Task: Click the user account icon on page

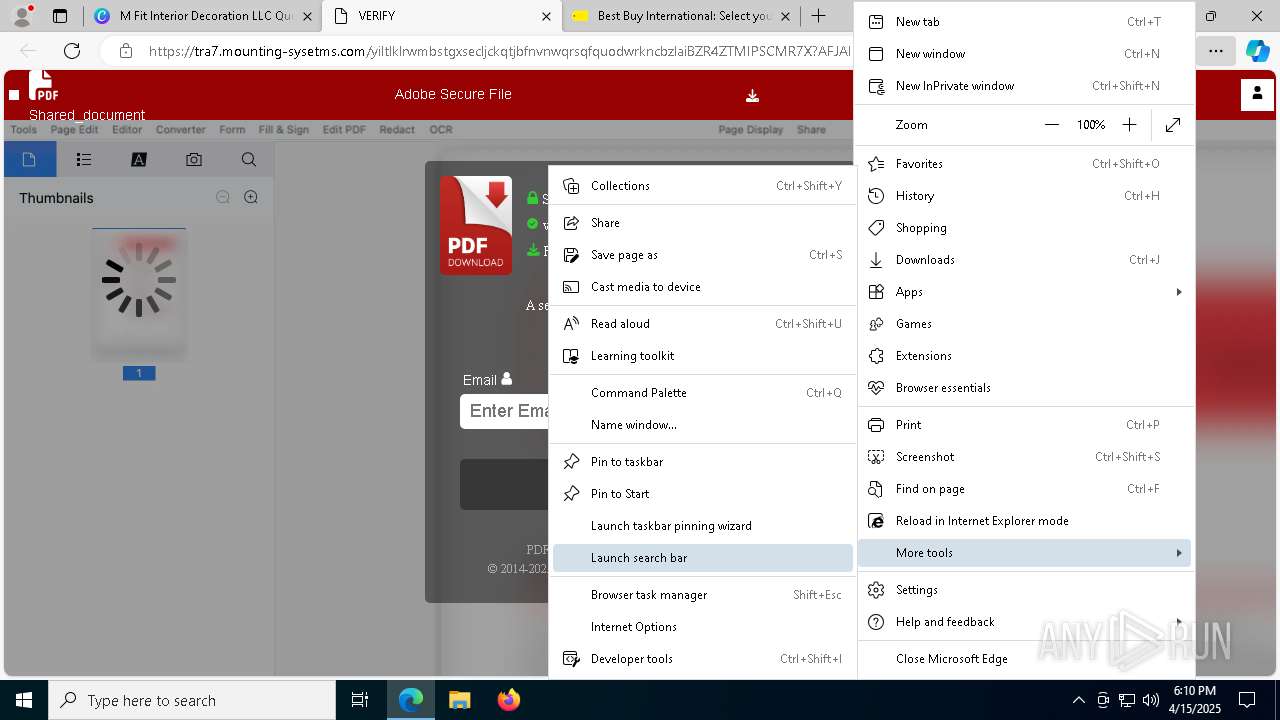Action: pyautogui.click(x=1257, y=94)
